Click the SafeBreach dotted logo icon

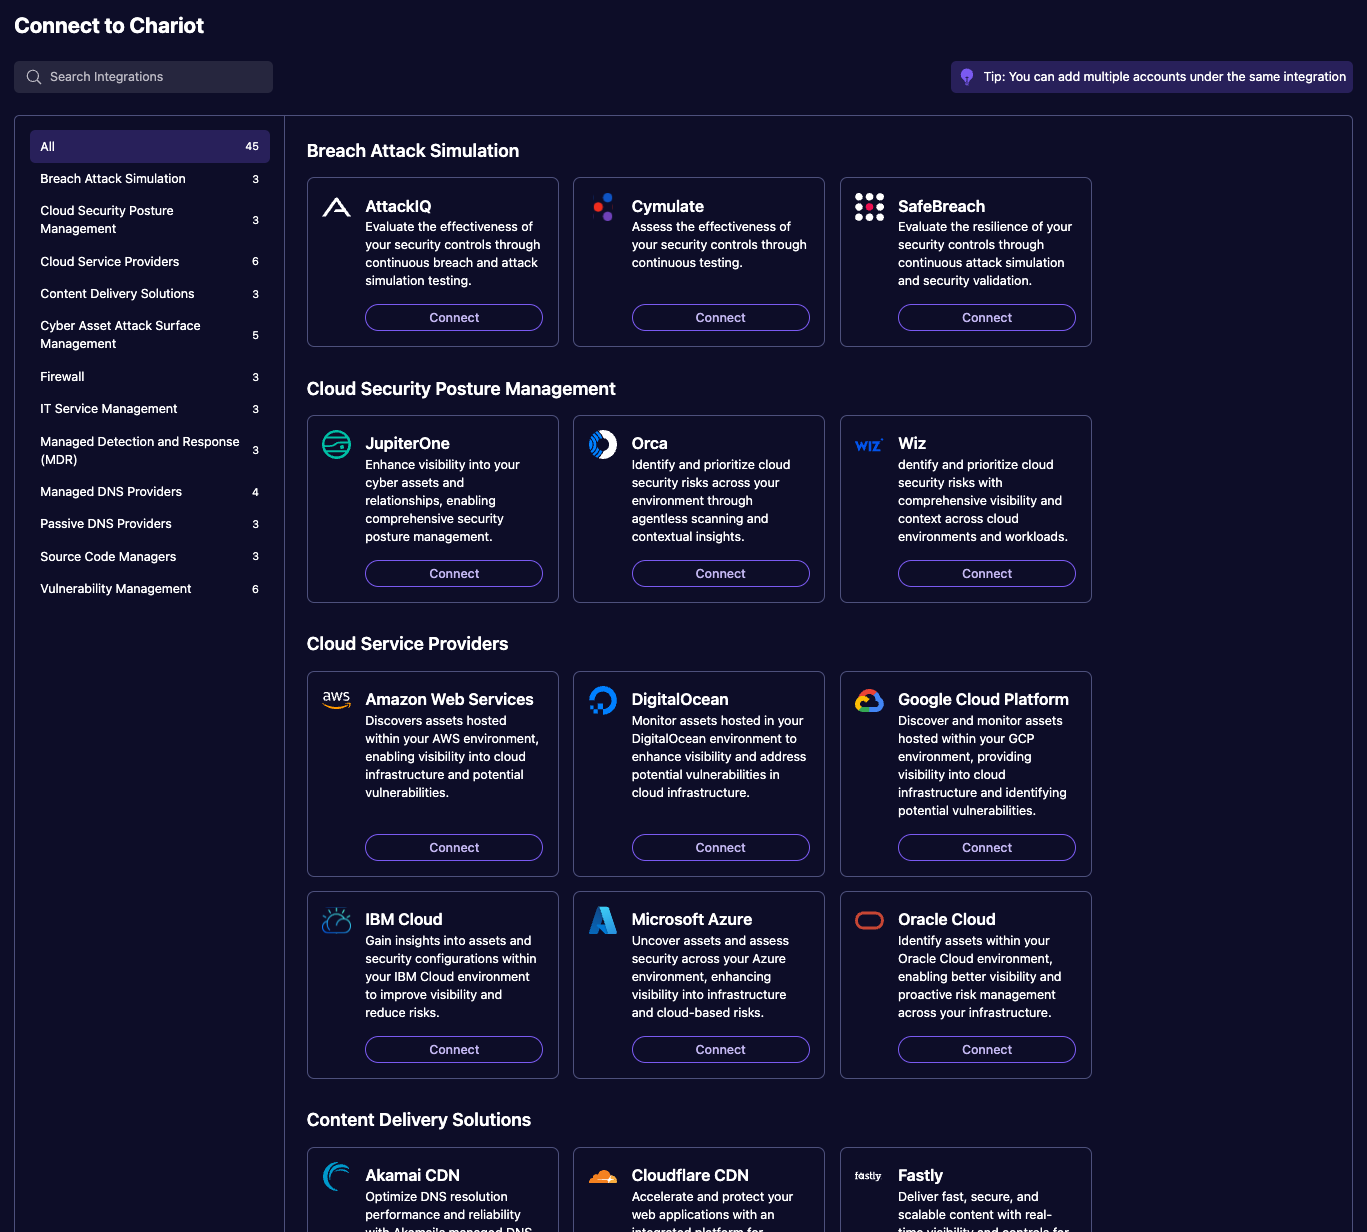tap(869, 207)
